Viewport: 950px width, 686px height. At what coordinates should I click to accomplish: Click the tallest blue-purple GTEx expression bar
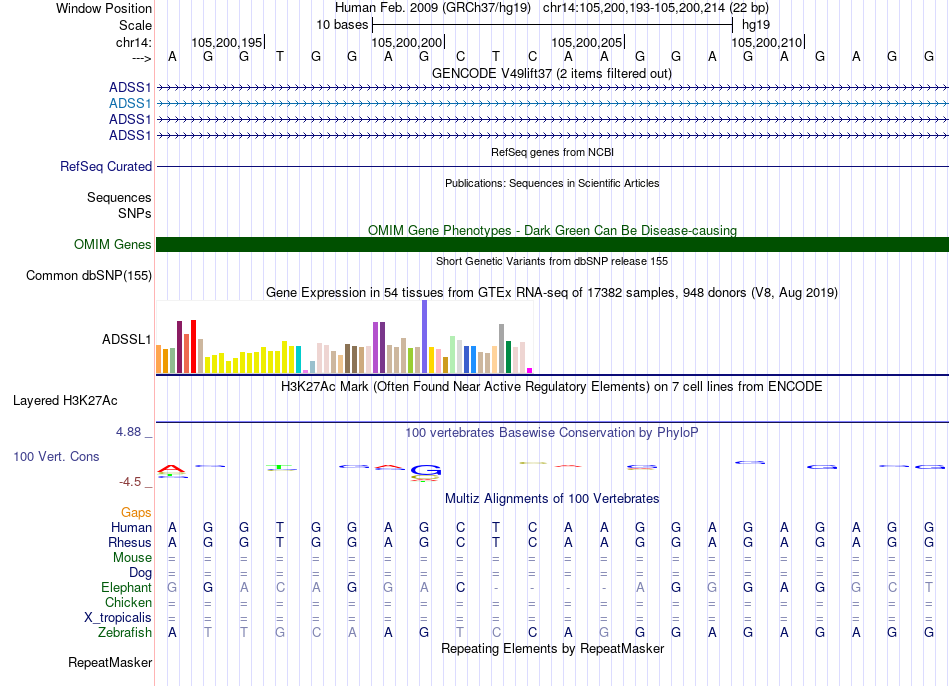click(x=424, y=338)
